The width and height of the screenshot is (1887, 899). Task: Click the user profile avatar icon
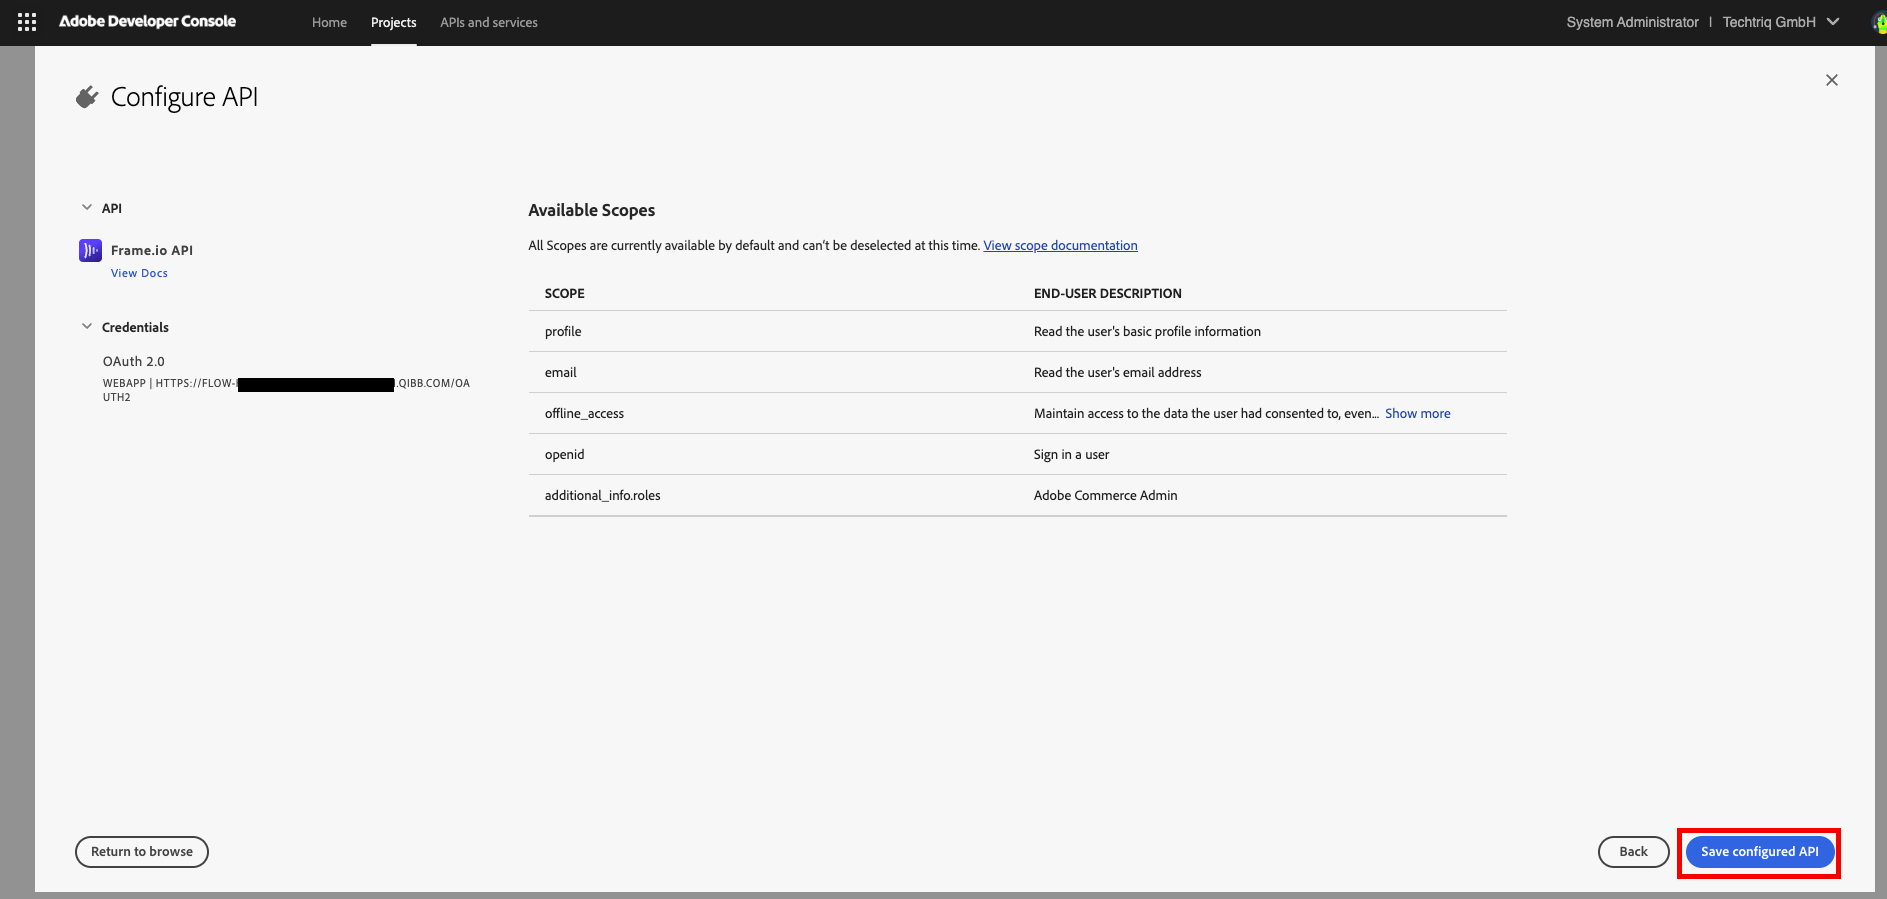pos(1879,22)
